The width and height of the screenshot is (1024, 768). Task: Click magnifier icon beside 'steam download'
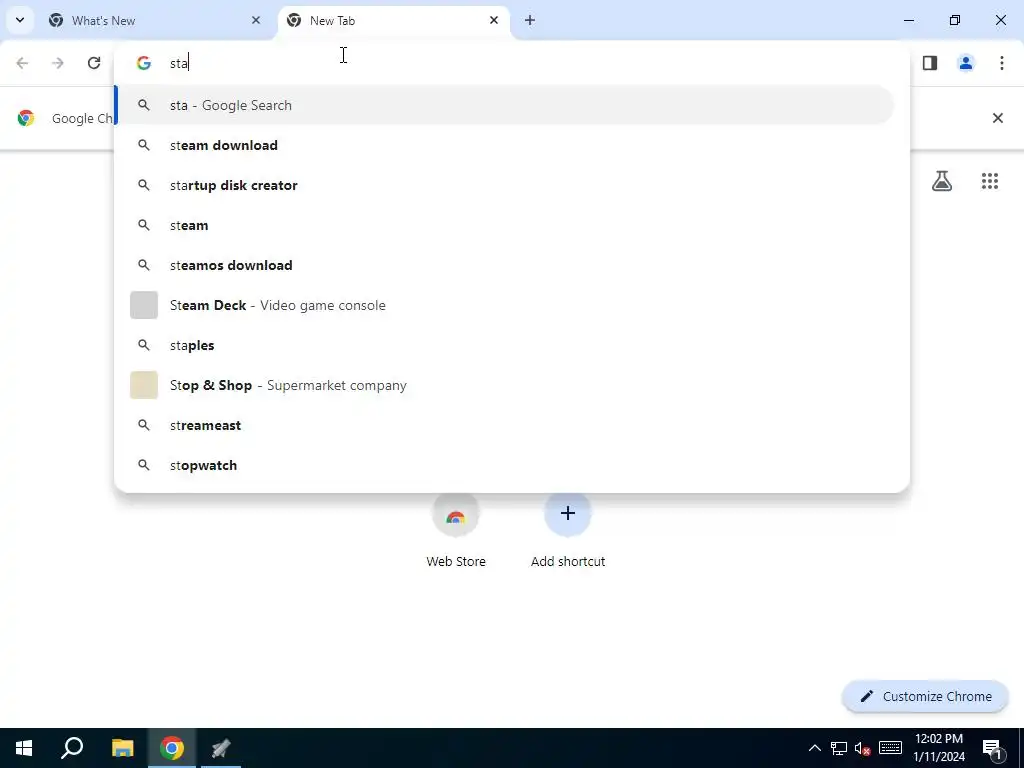click(x=144, y=145)
